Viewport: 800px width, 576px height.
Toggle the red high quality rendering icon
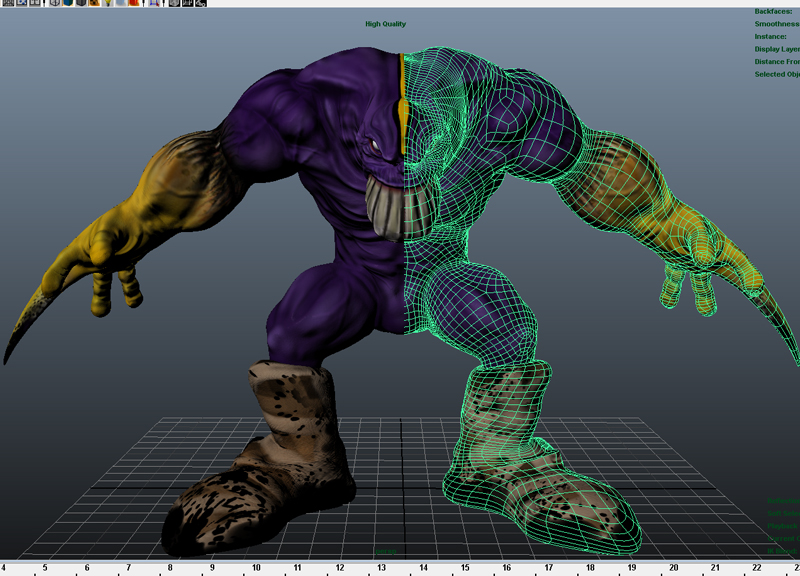point(134,3)
